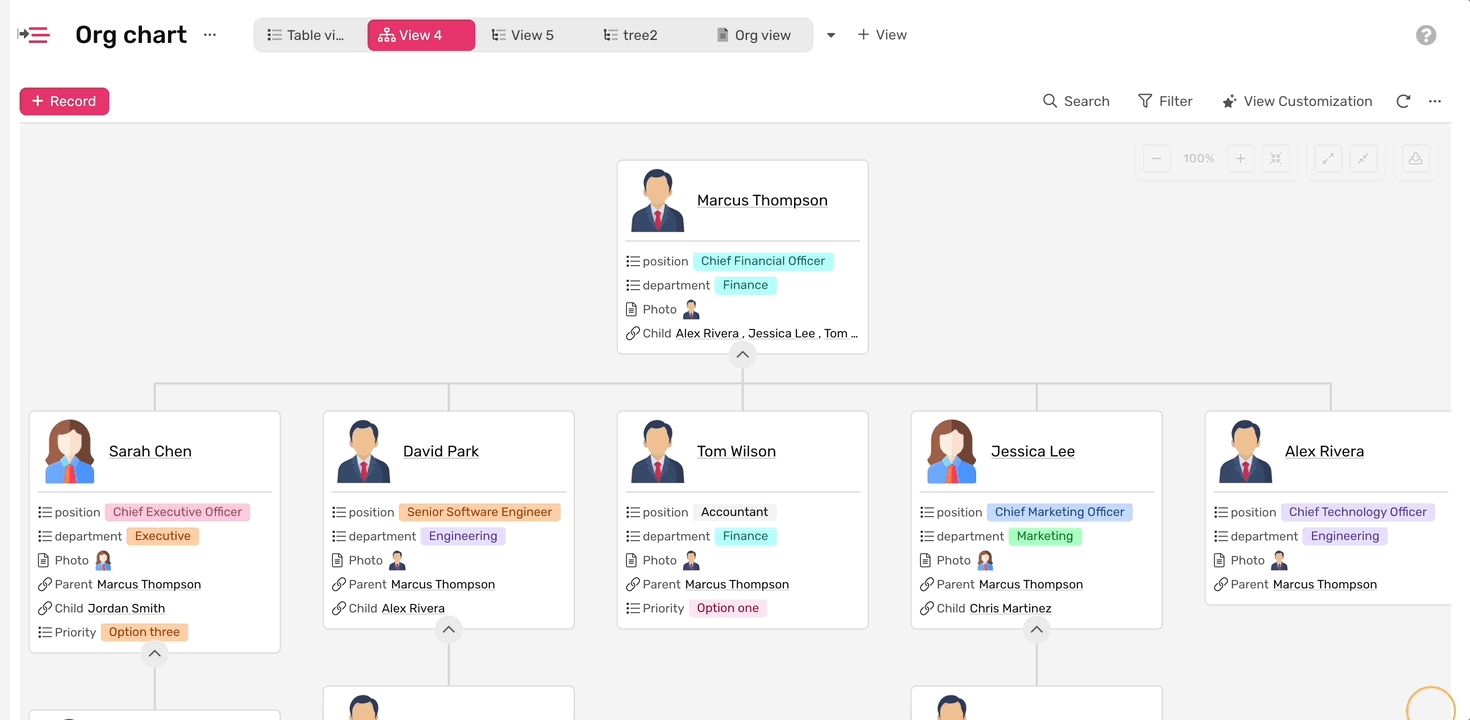Click Chief Technology Officer tag
The height and width of the screenshot is (720, 1470).
point(1357,512)
